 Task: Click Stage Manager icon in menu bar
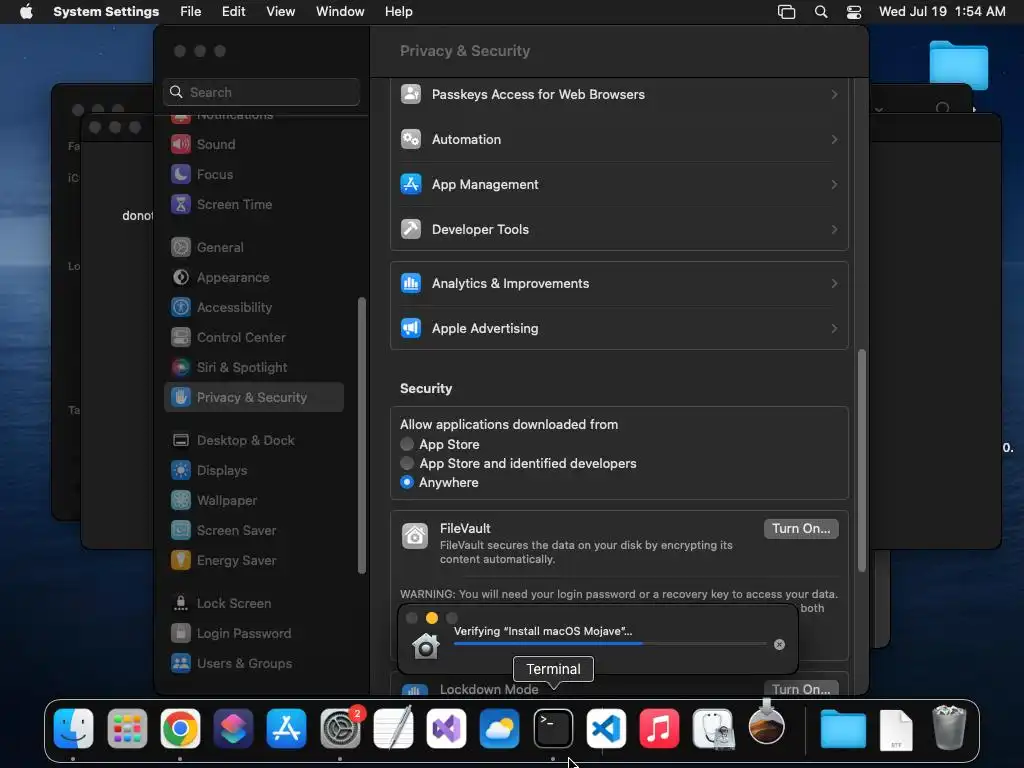[786, 12]
